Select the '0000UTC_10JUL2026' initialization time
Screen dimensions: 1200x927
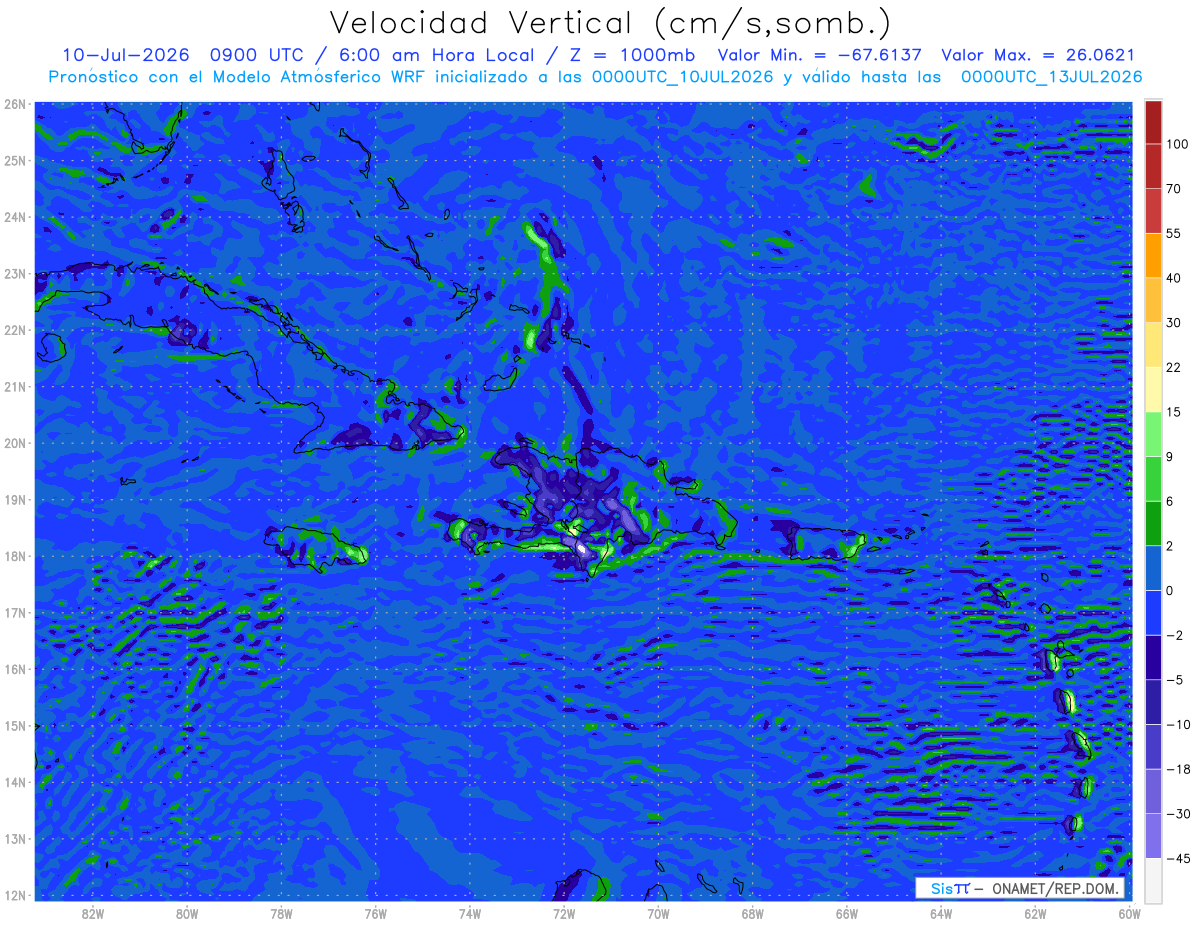pos(684,77)
